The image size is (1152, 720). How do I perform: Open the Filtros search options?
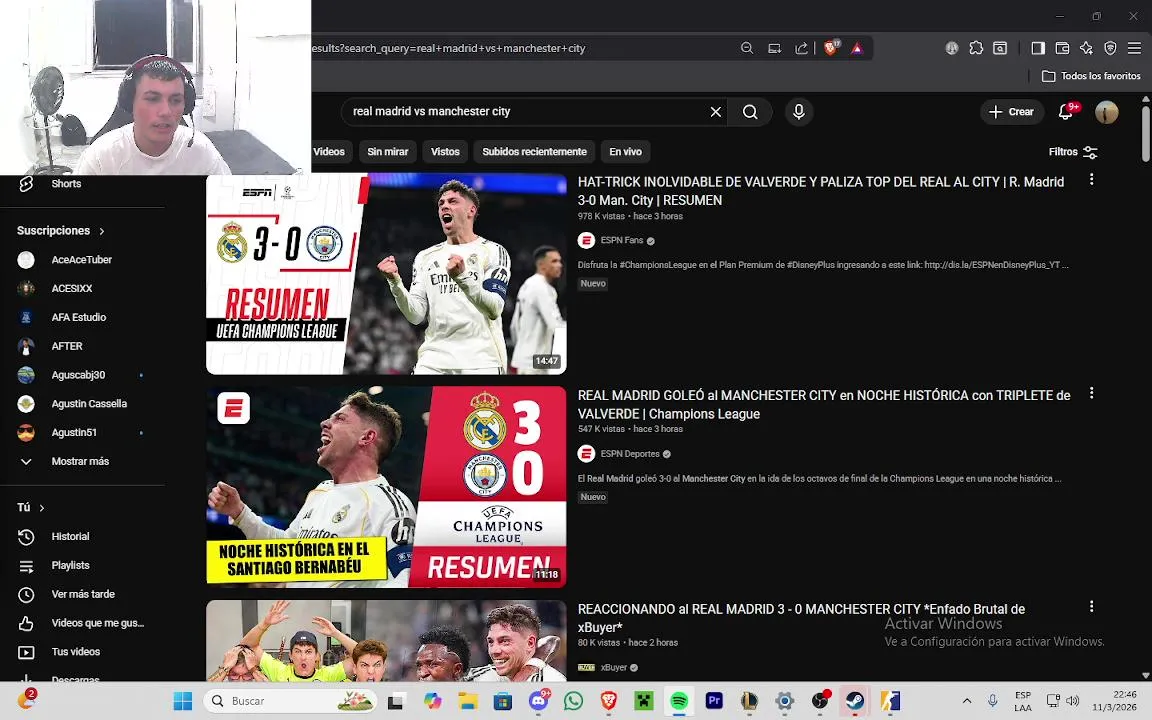1073,152
